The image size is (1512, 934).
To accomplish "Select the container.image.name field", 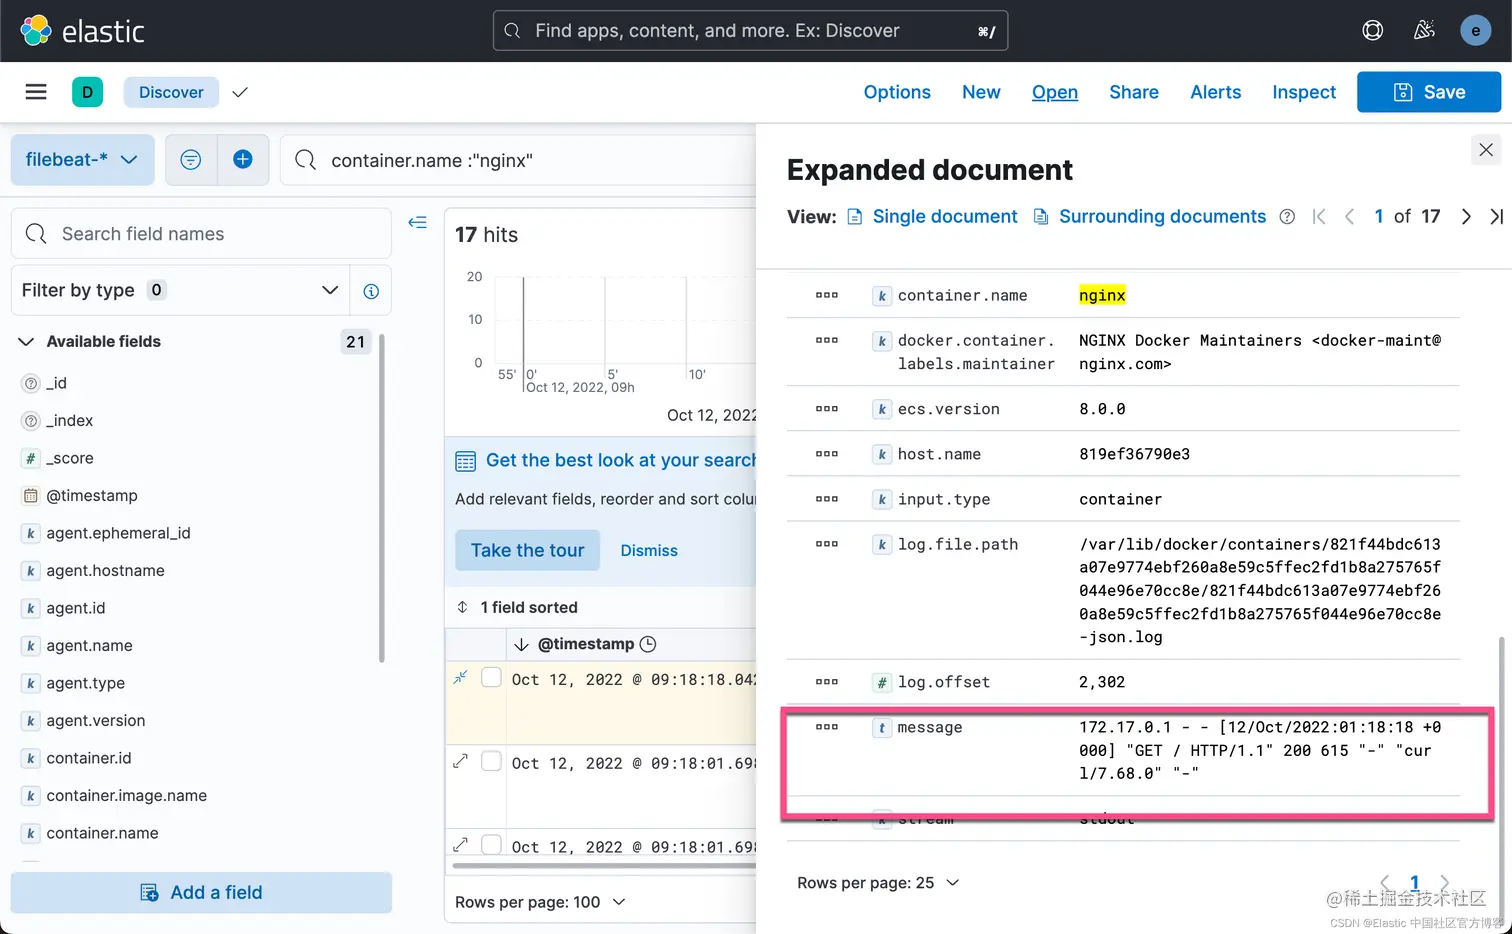I will tap(126, 796).
